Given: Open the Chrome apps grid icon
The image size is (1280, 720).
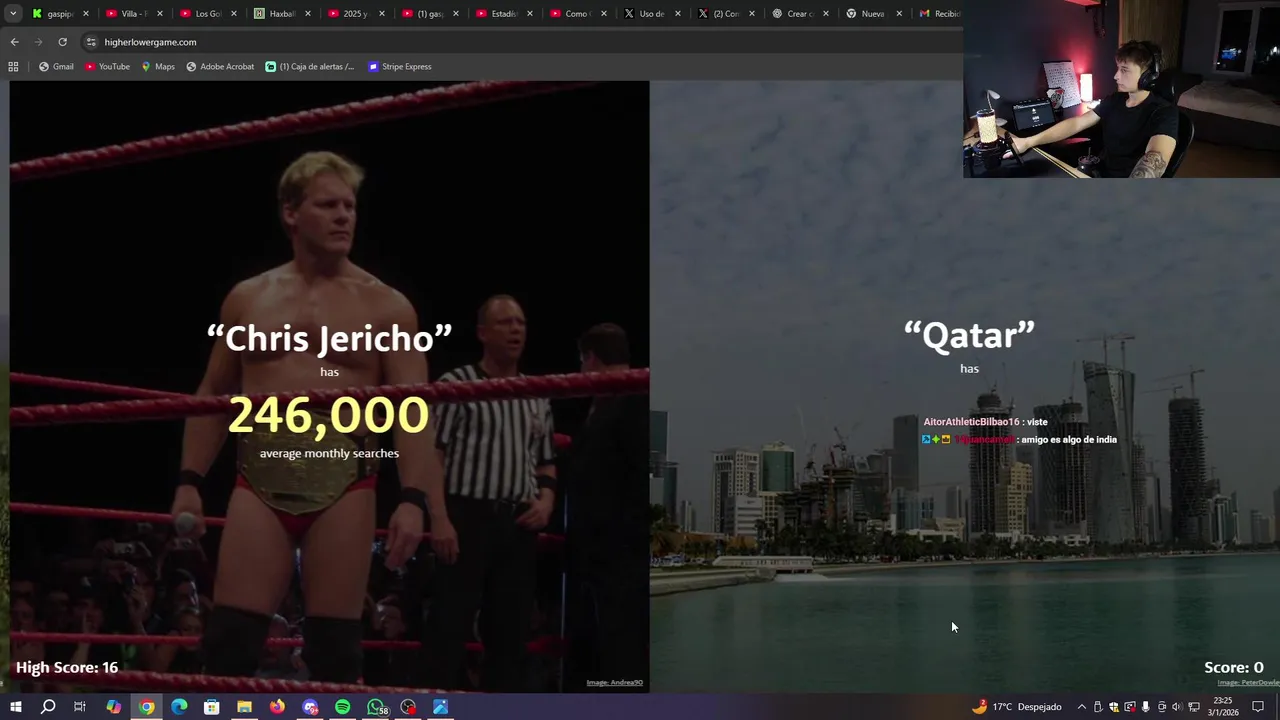Looking at the screenshot, I should (13, 67).
